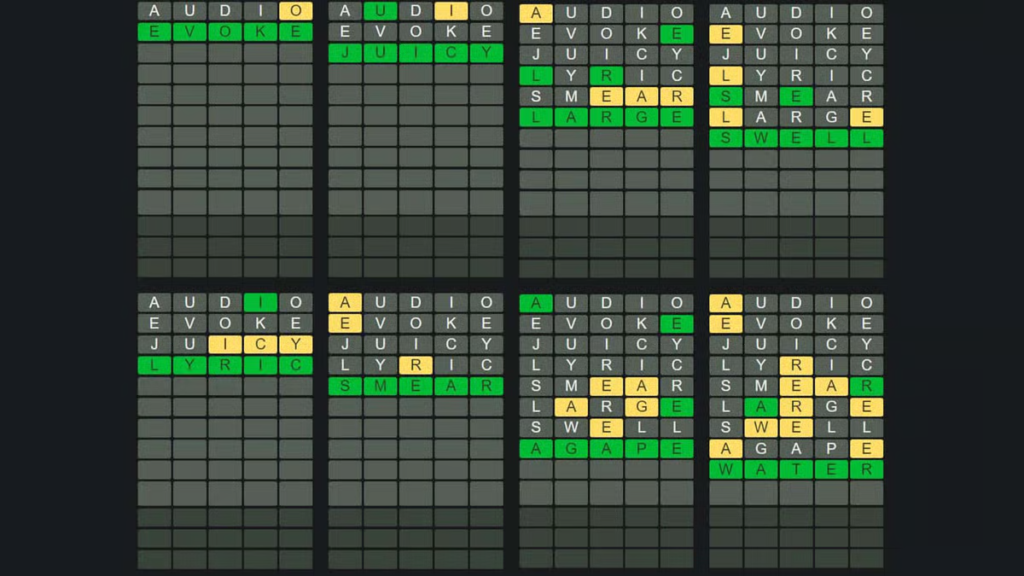This screenshot has width=1024, height=576.
Task: Click the yellow O tile in top-left board
Action: 295,11
